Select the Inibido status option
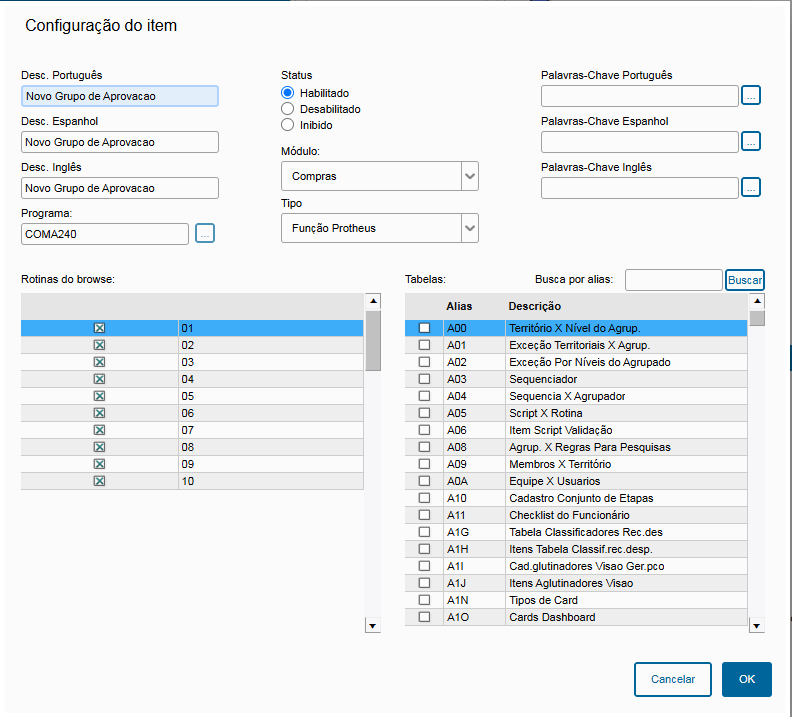 [288, 125]
